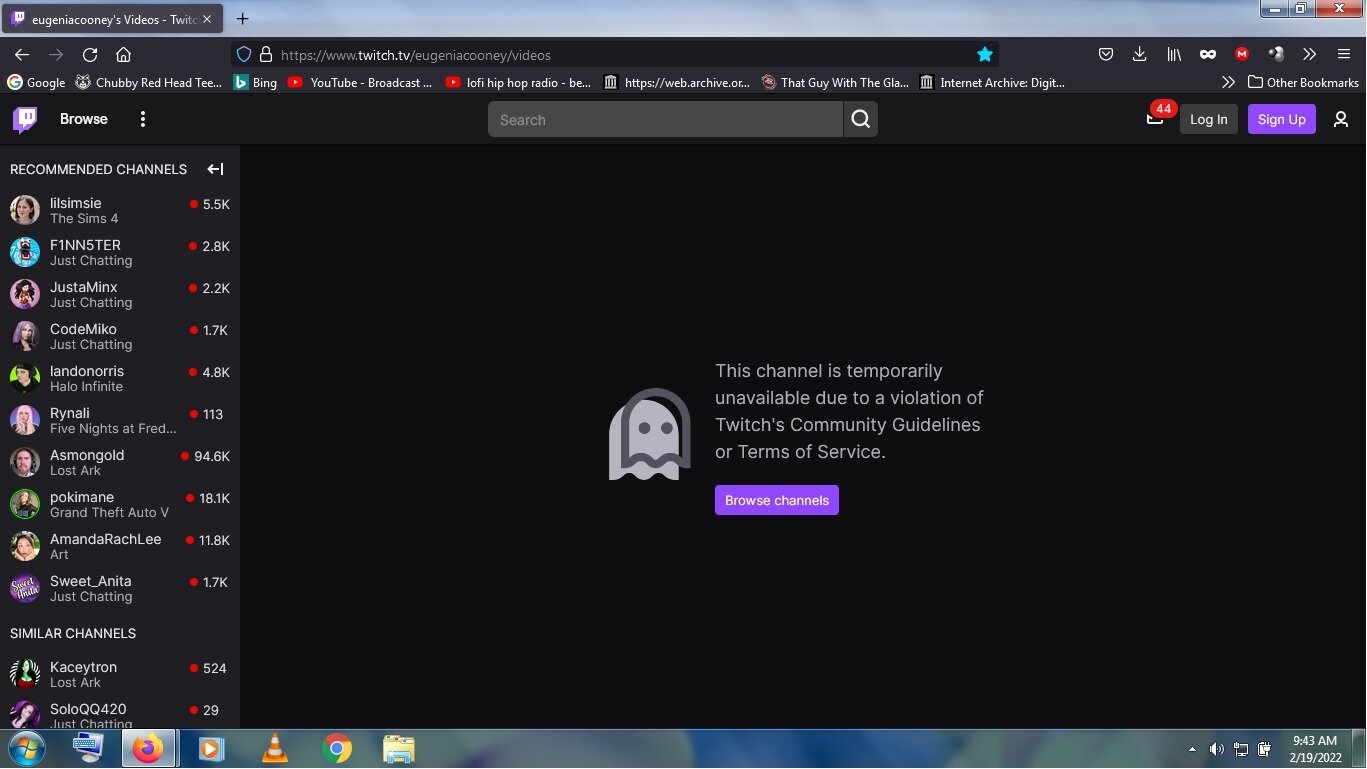Expand the hidden bookmarks overflow chevron
The height and width of the screenshot is (769, 1367).
click(x=1228, y=82)
